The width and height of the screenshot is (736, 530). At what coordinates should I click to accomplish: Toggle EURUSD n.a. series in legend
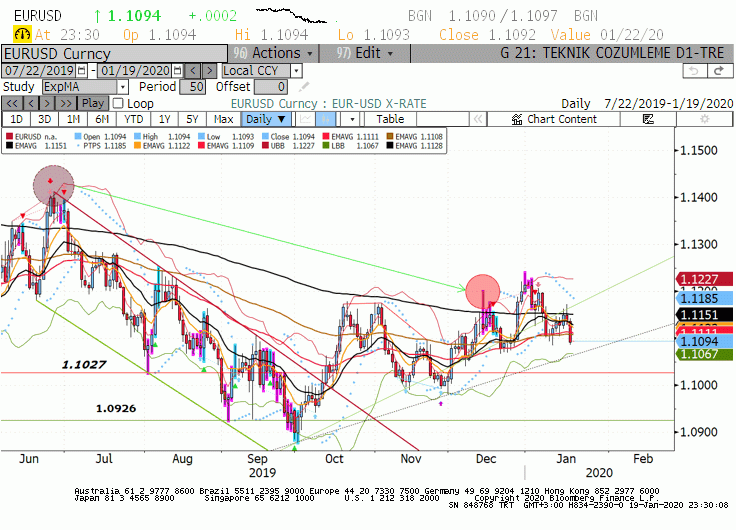click(x=31, y=137)
